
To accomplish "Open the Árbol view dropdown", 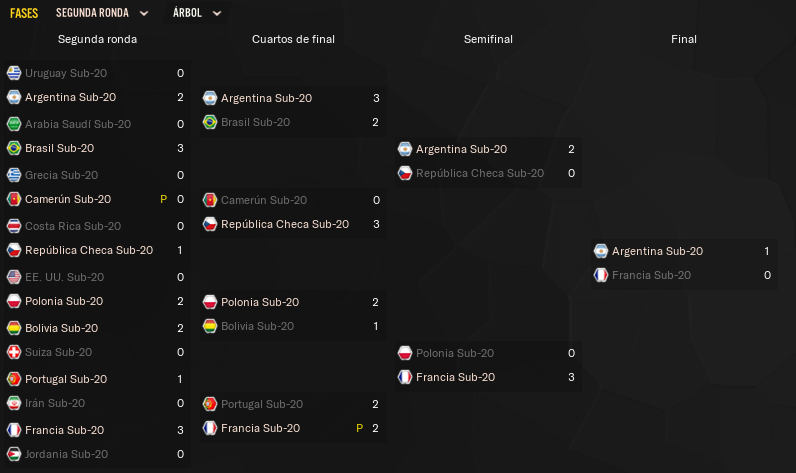I will point(196,13).
